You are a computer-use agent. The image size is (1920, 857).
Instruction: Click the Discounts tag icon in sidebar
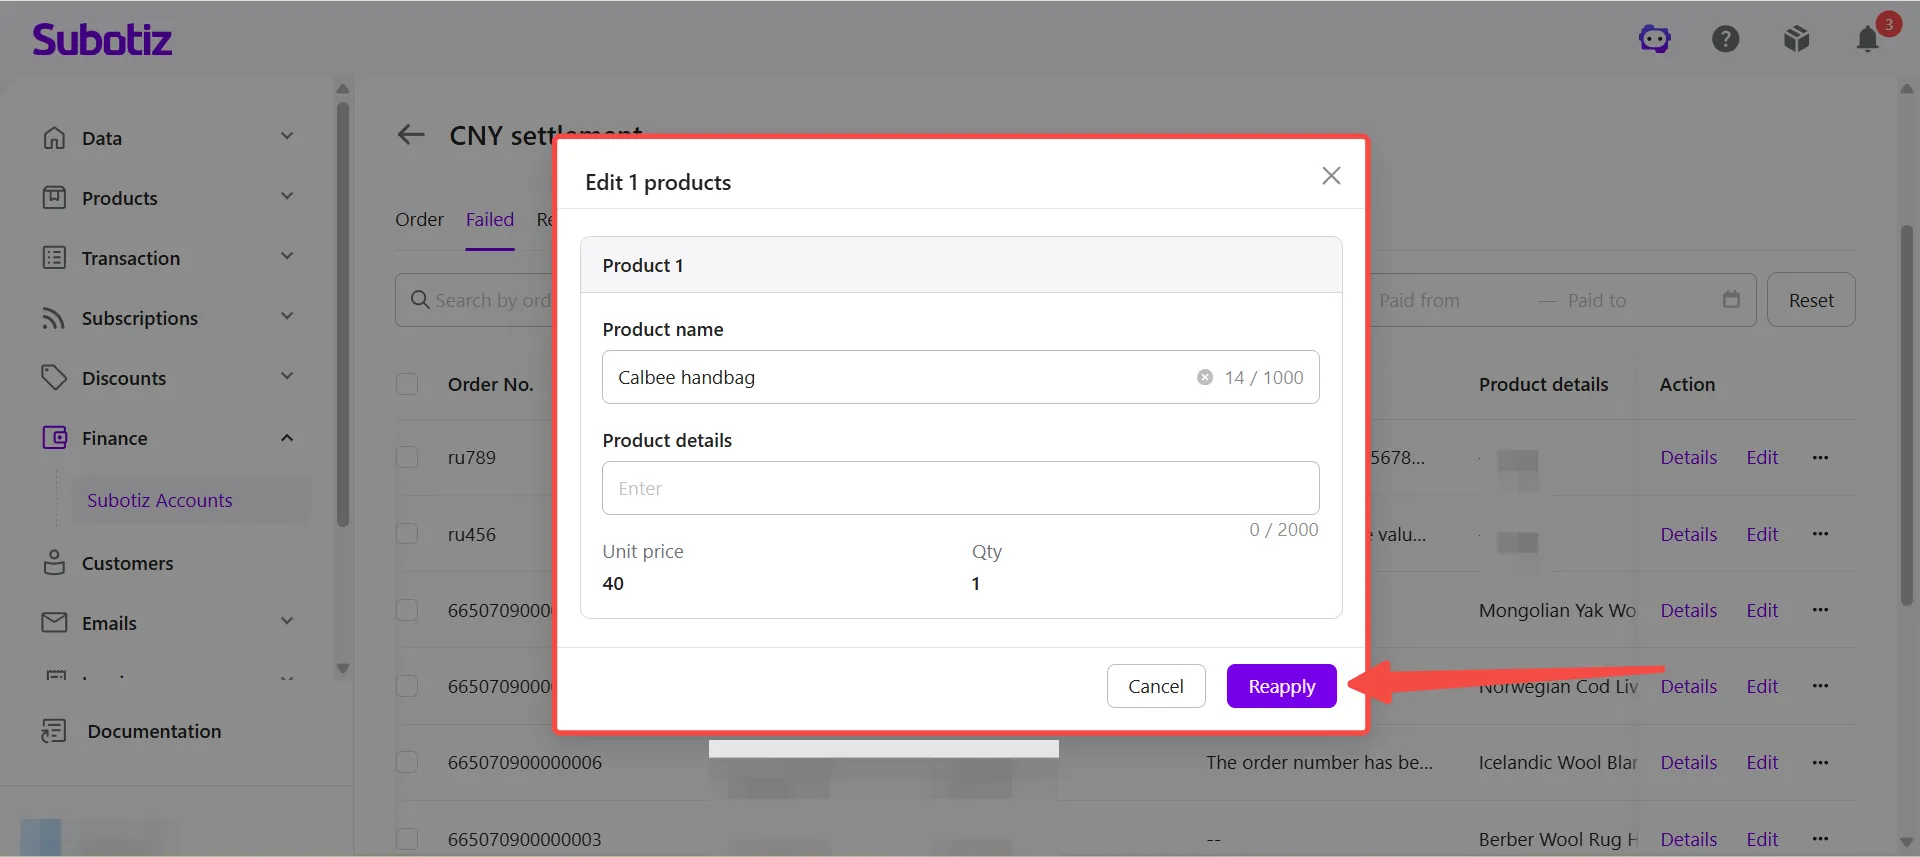point(54,378)
